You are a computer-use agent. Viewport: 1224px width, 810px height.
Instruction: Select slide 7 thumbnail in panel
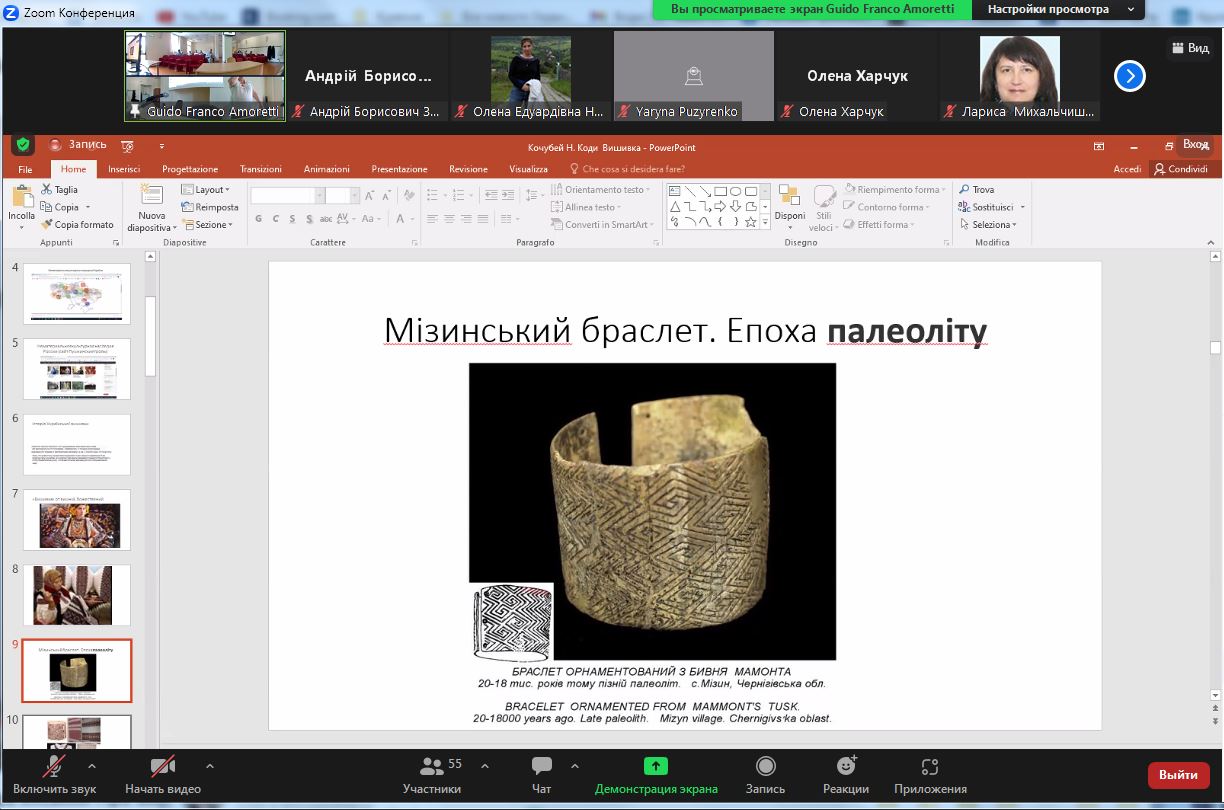pyautogui.click(x=77, y=519)
